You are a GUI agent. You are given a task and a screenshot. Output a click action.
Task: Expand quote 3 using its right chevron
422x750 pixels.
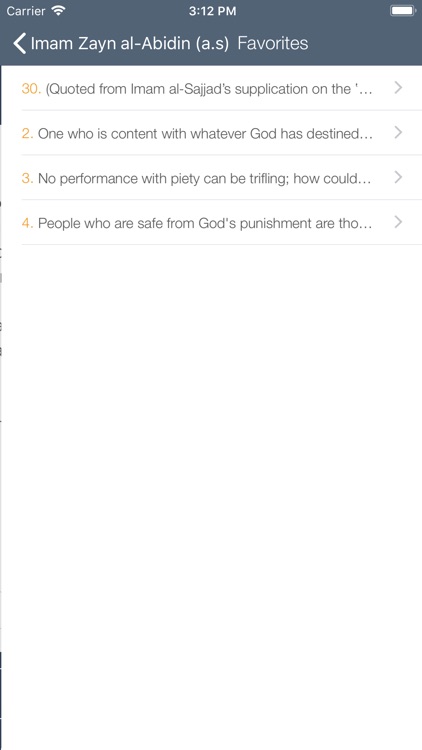tap(398, 177)
